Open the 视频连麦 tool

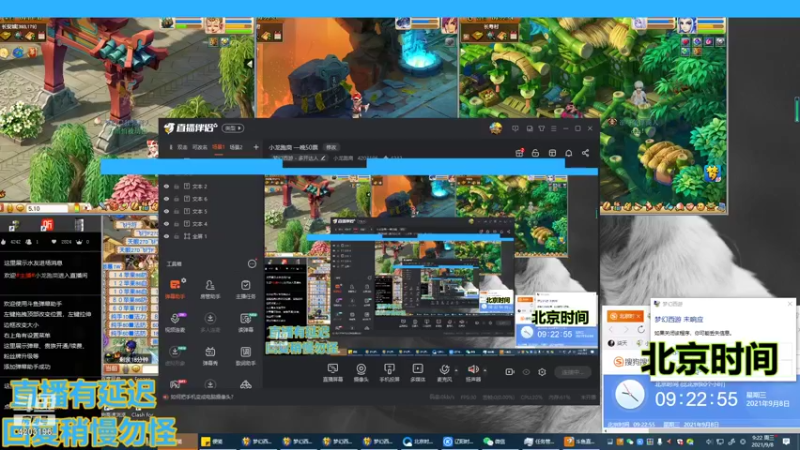click(174, 322)
